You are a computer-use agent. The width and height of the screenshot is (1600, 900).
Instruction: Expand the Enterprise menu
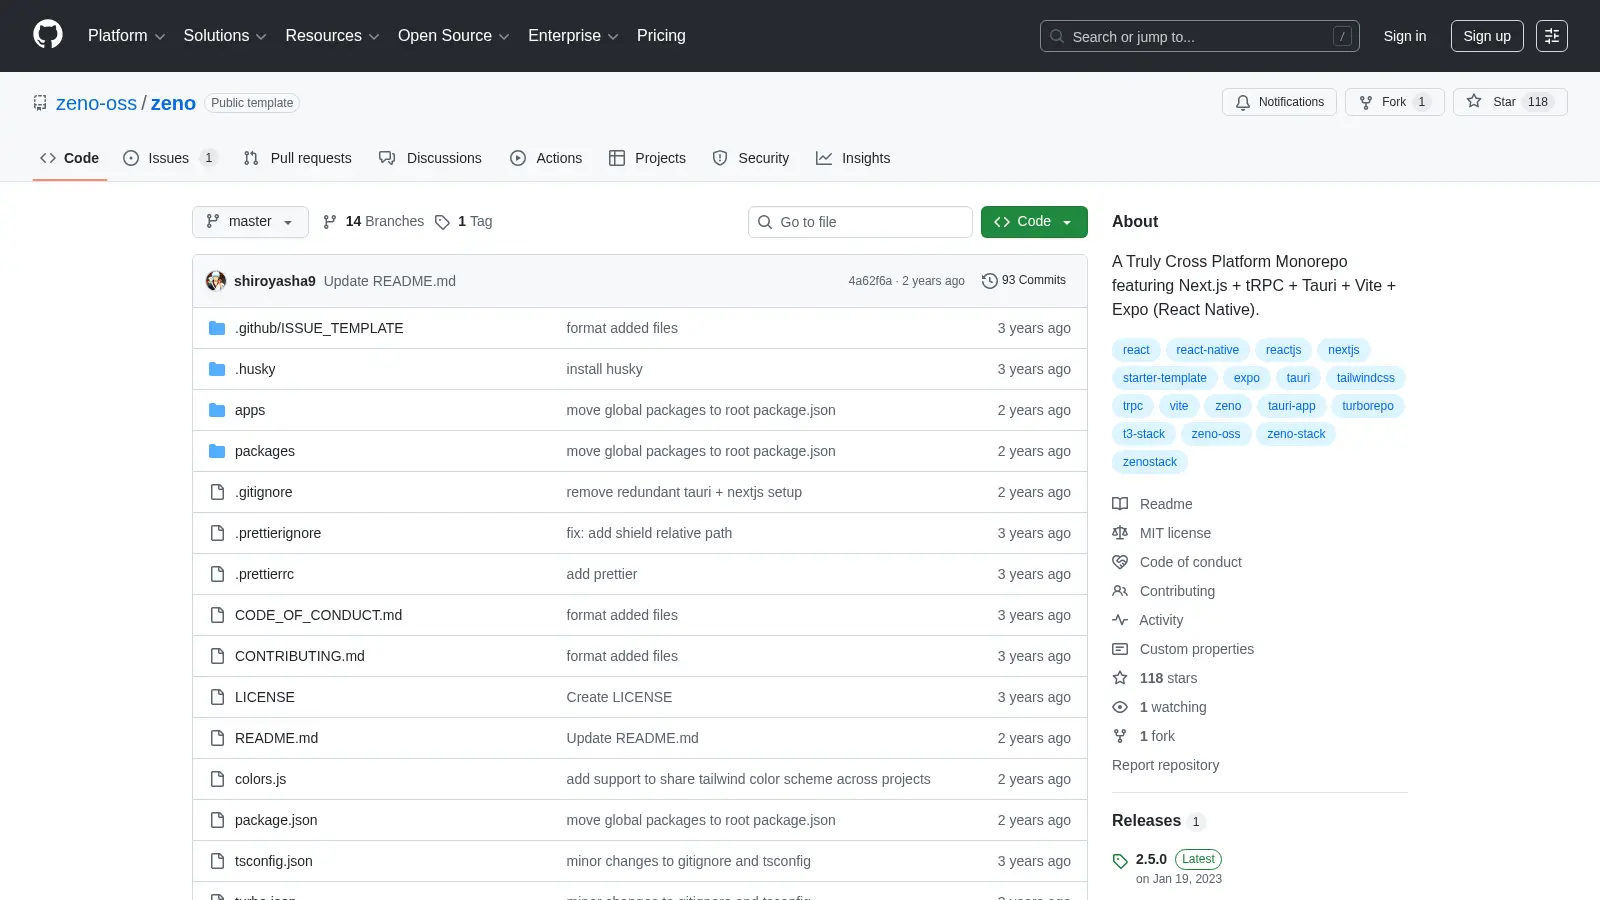coord(573,36)
